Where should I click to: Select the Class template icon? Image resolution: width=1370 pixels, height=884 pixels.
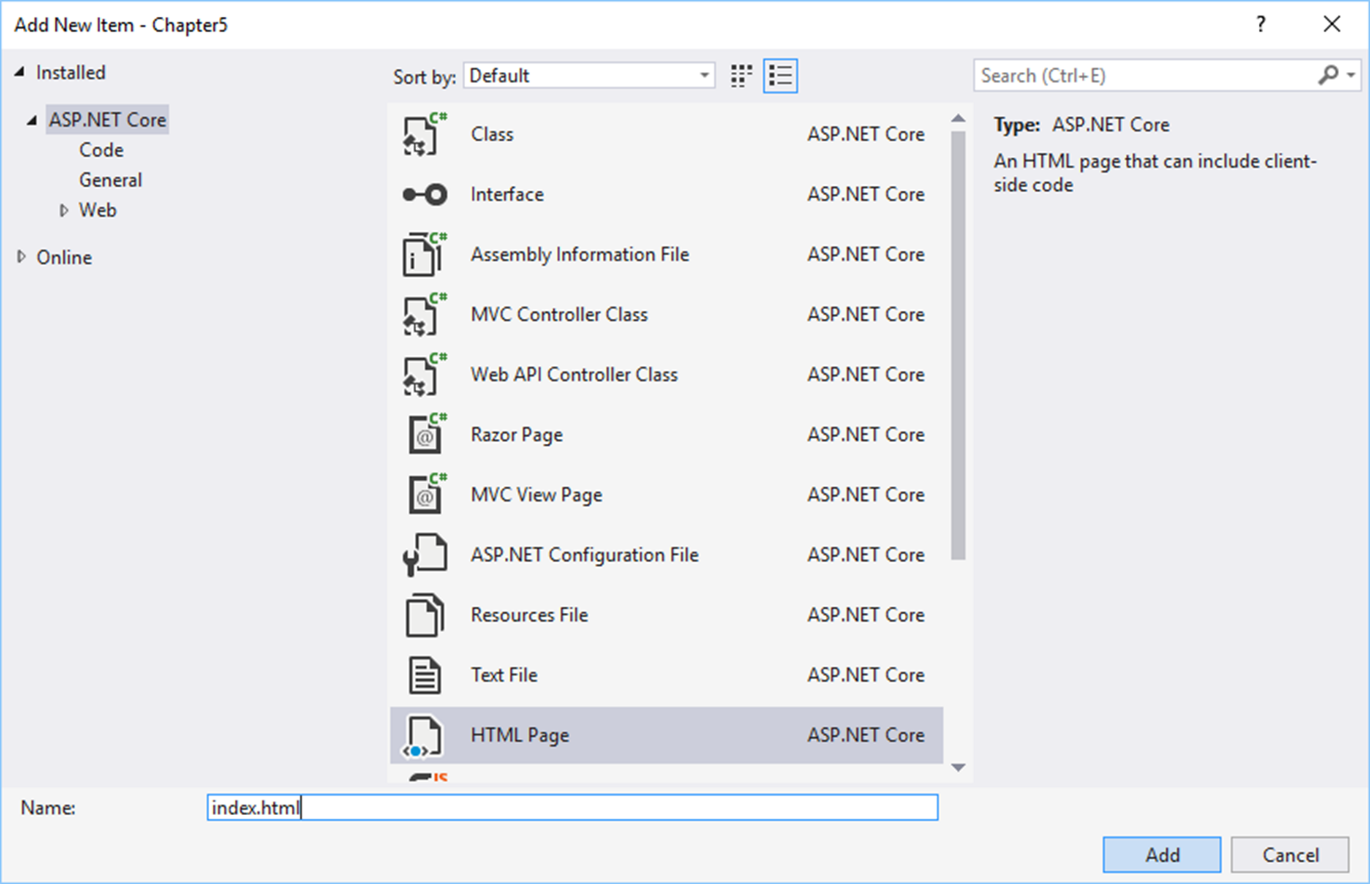425,134
